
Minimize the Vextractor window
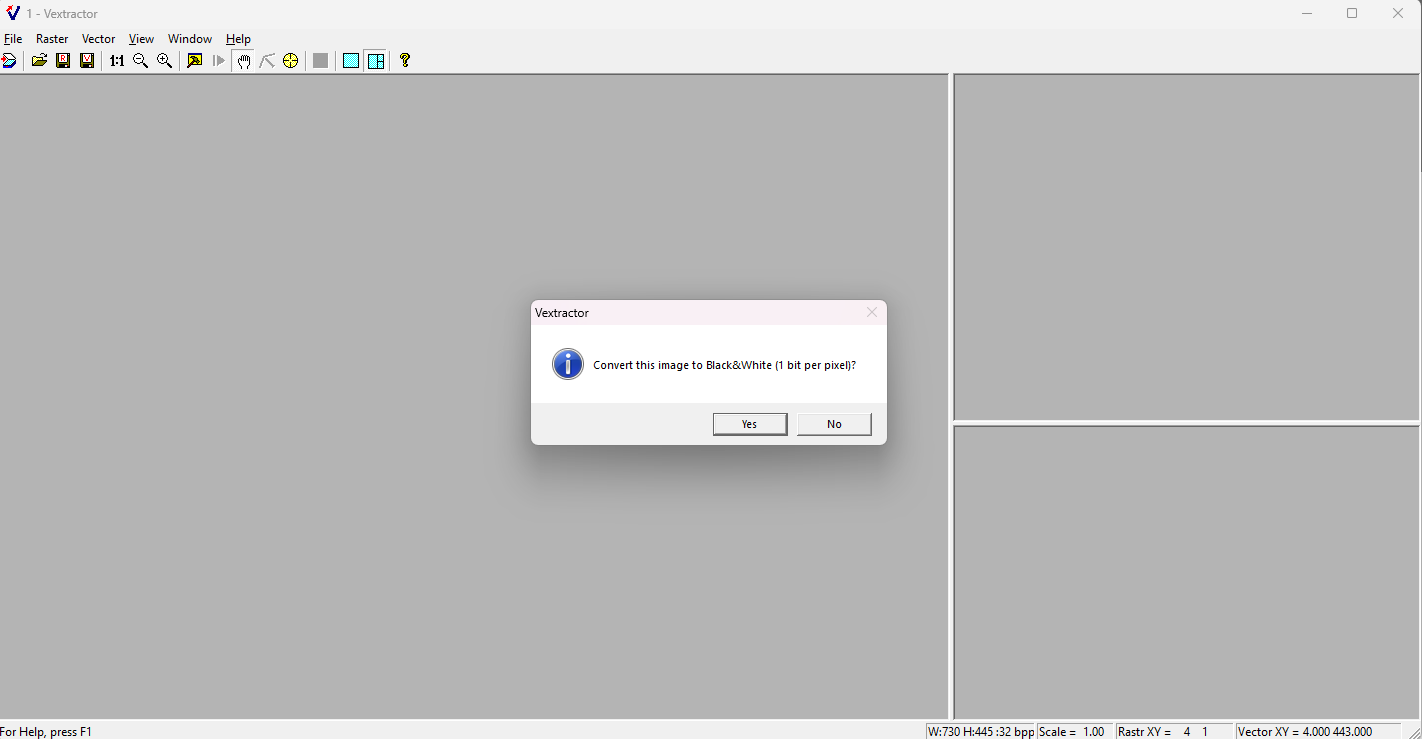tap(1307, 13)
